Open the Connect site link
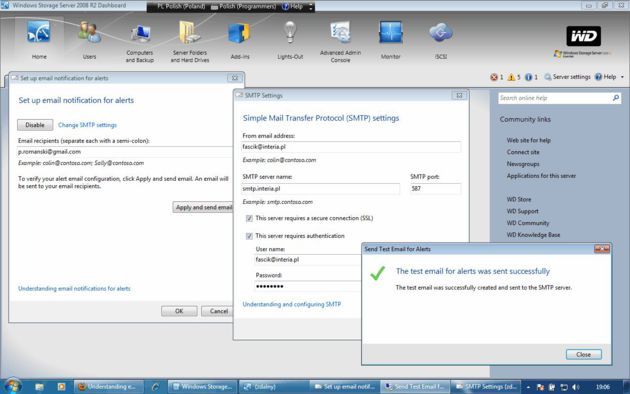The width and height of the screenshot is (630, 394). tap(523, 152)
